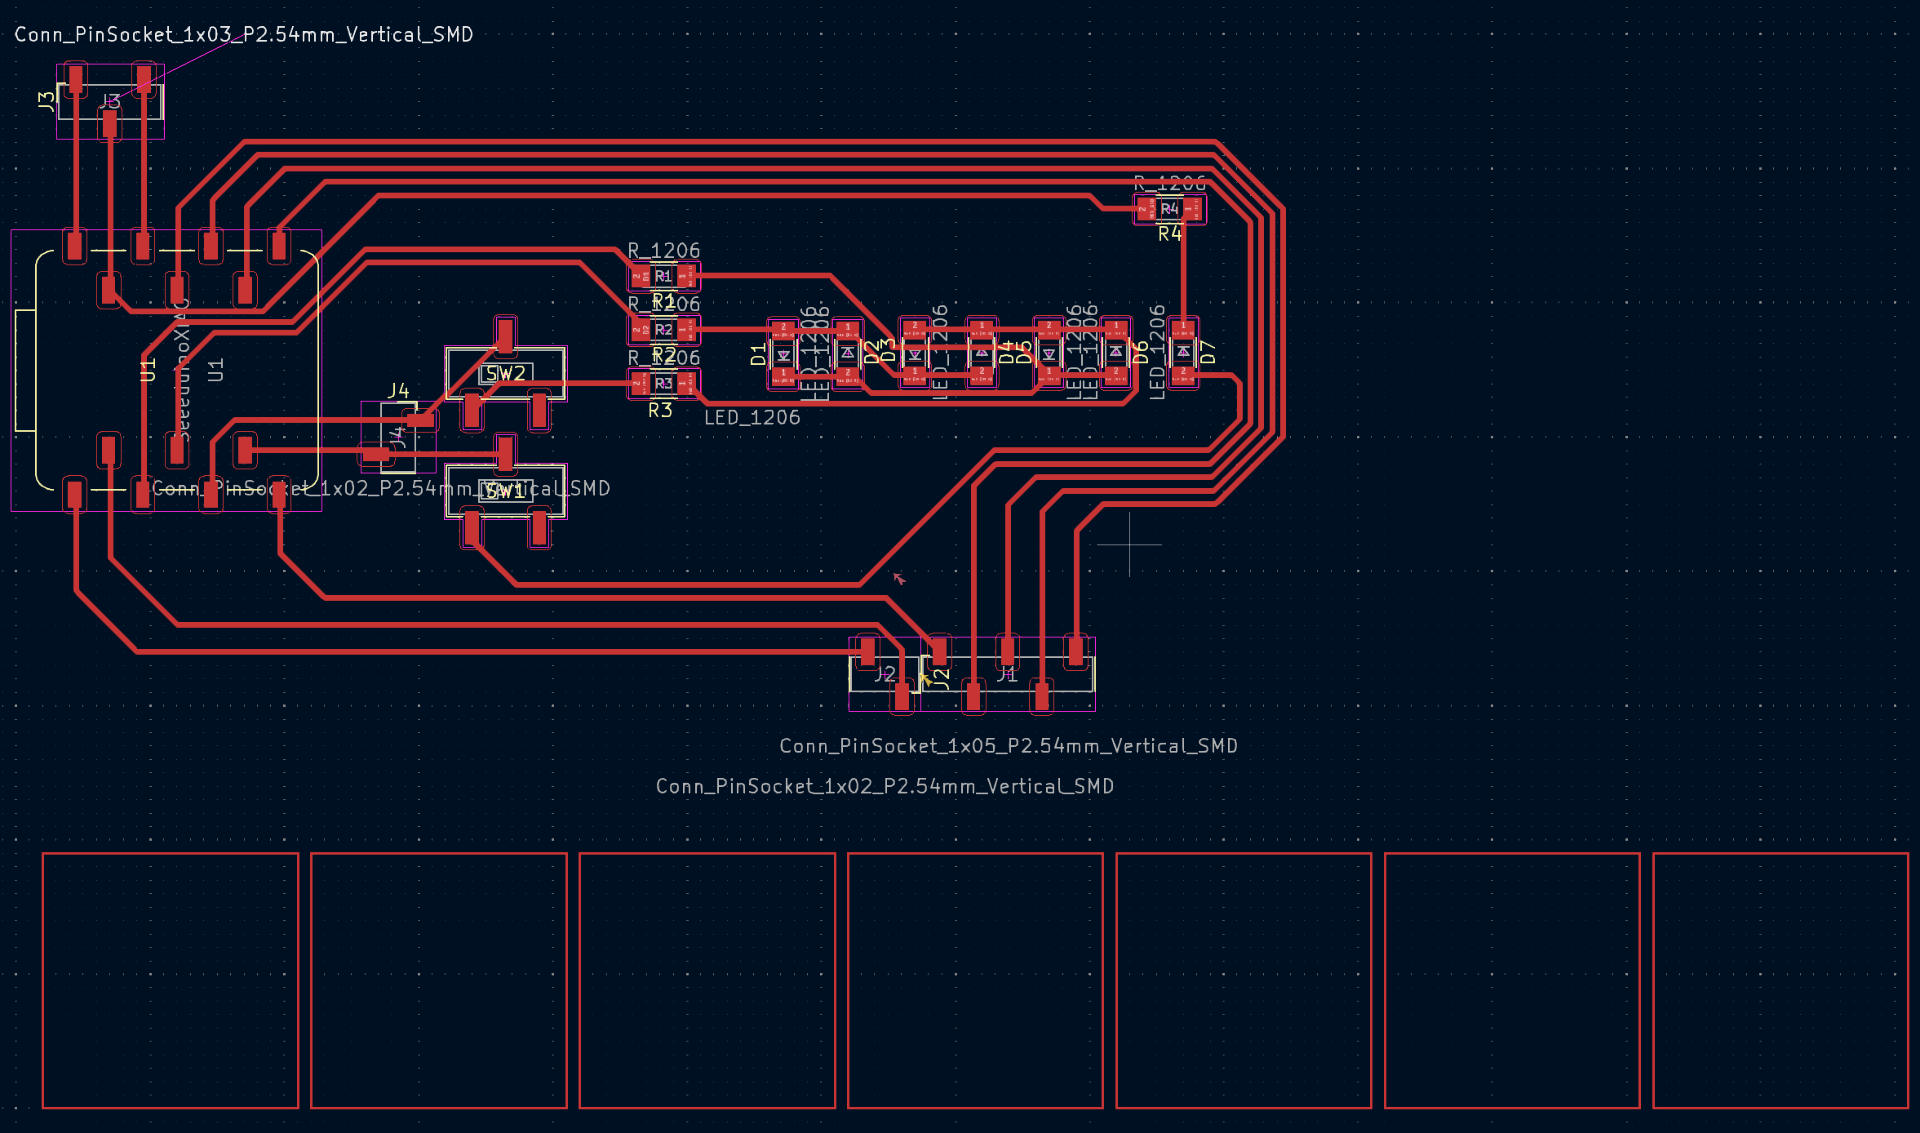This screenshot has height=1133, width=1920.
Task: Select the R3 resistor footprint
Action: [663, 383]
